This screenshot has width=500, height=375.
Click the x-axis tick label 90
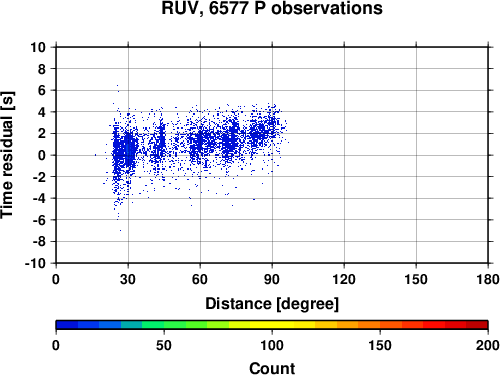click(272, 279)
